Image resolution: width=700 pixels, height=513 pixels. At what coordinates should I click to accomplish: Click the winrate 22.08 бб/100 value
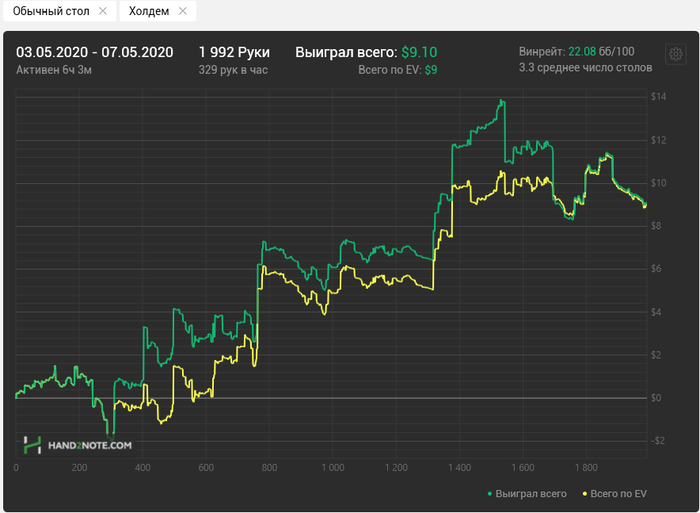[601, 51]
